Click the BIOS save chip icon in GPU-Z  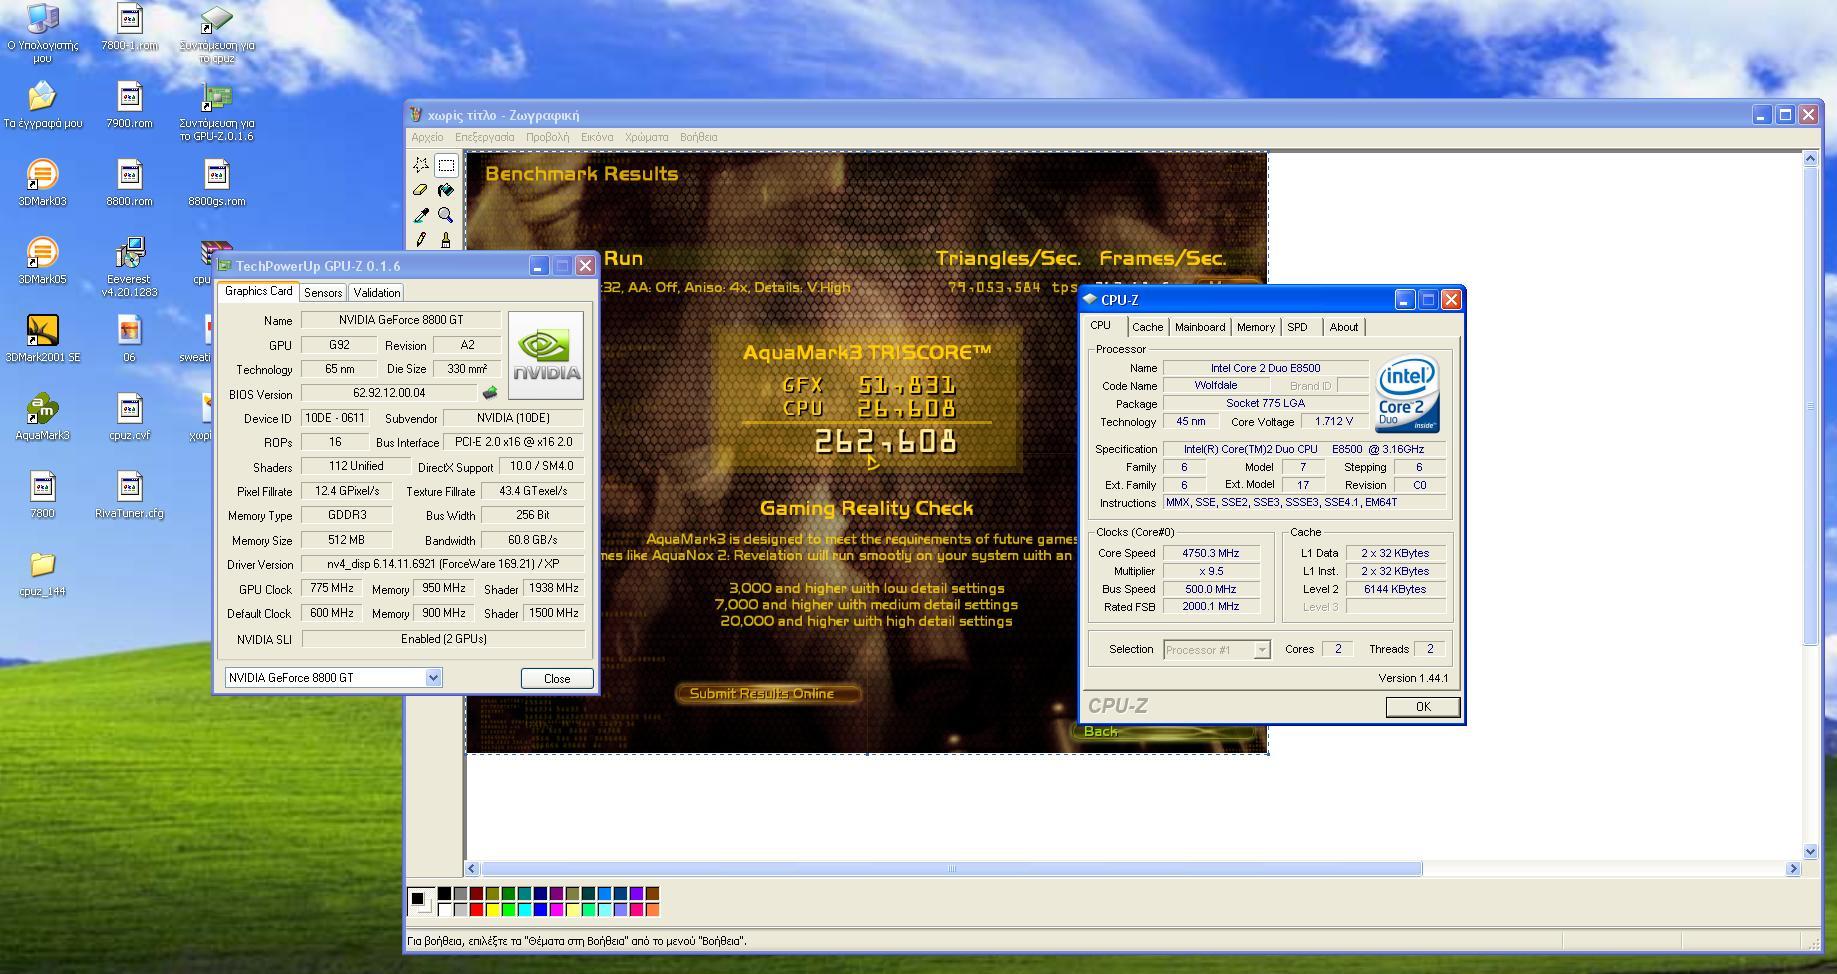pyautogui.click(x=490, y=393)
